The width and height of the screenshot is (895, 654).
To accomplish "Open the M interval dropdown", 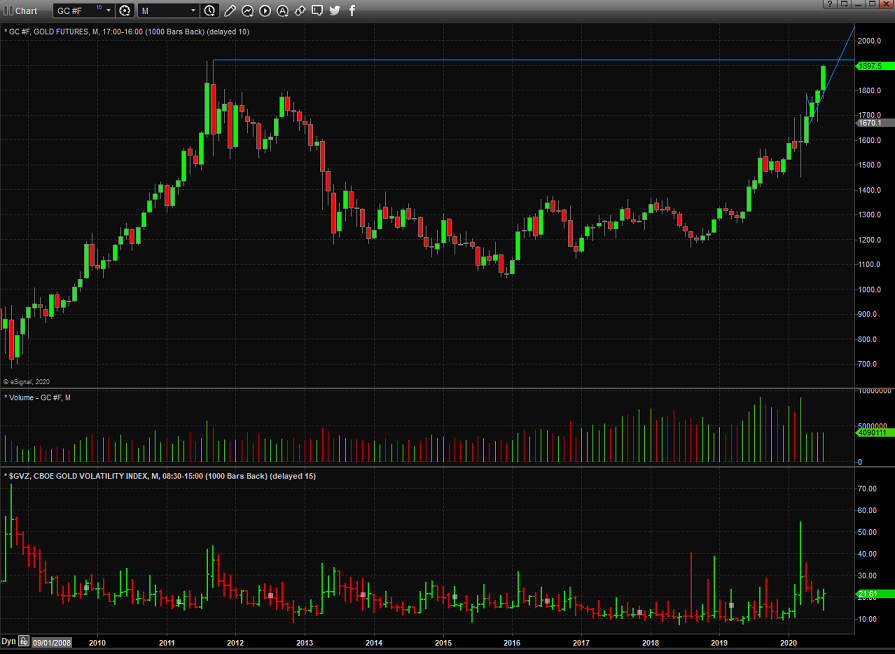I will click(193, 10).
